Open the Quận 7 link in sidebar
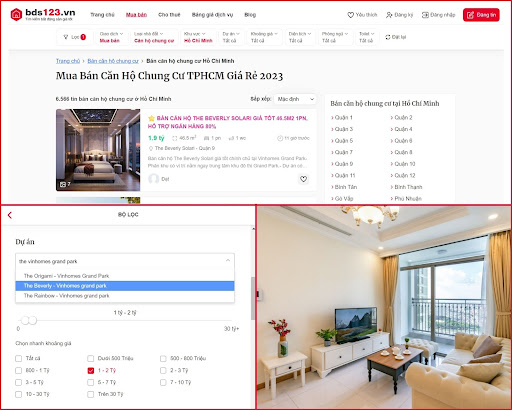512x410 pixels. pos(343,152)
